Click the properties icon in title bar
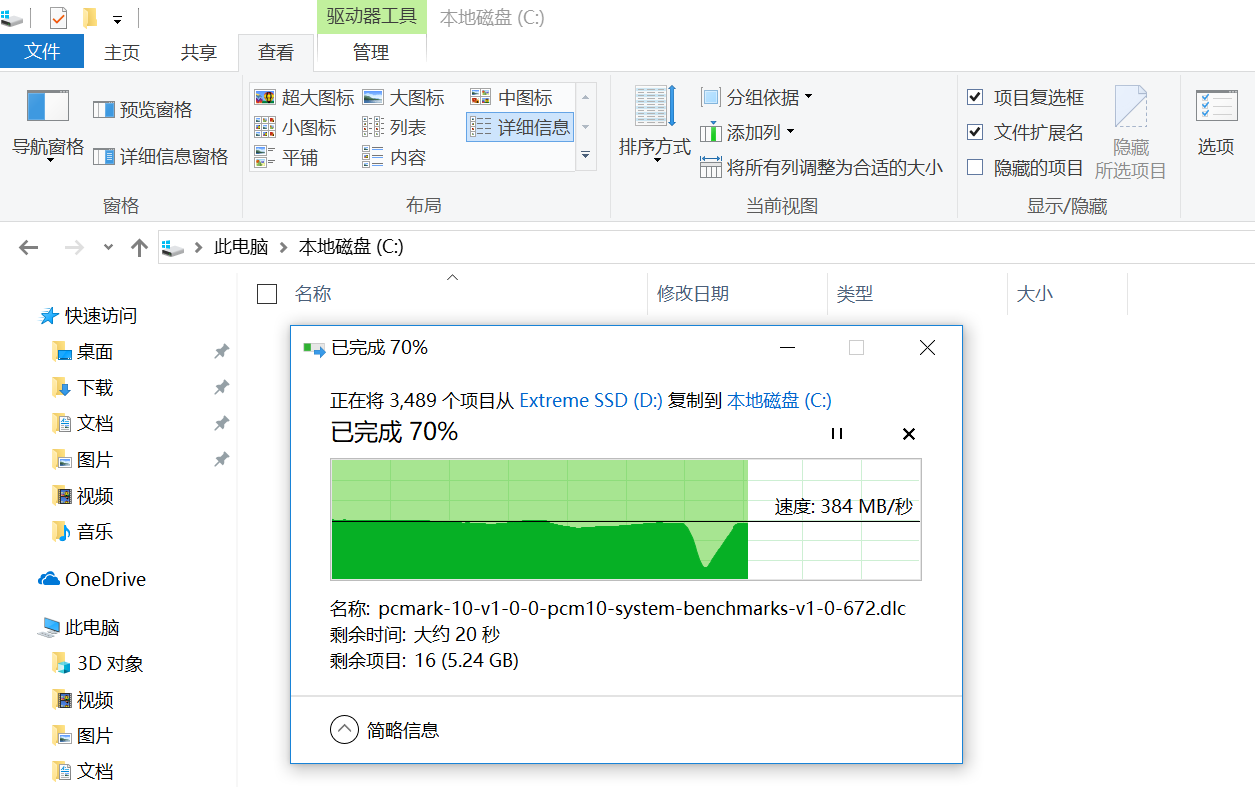The height and width of the screenshot is (787, 1255). point(59,17)
